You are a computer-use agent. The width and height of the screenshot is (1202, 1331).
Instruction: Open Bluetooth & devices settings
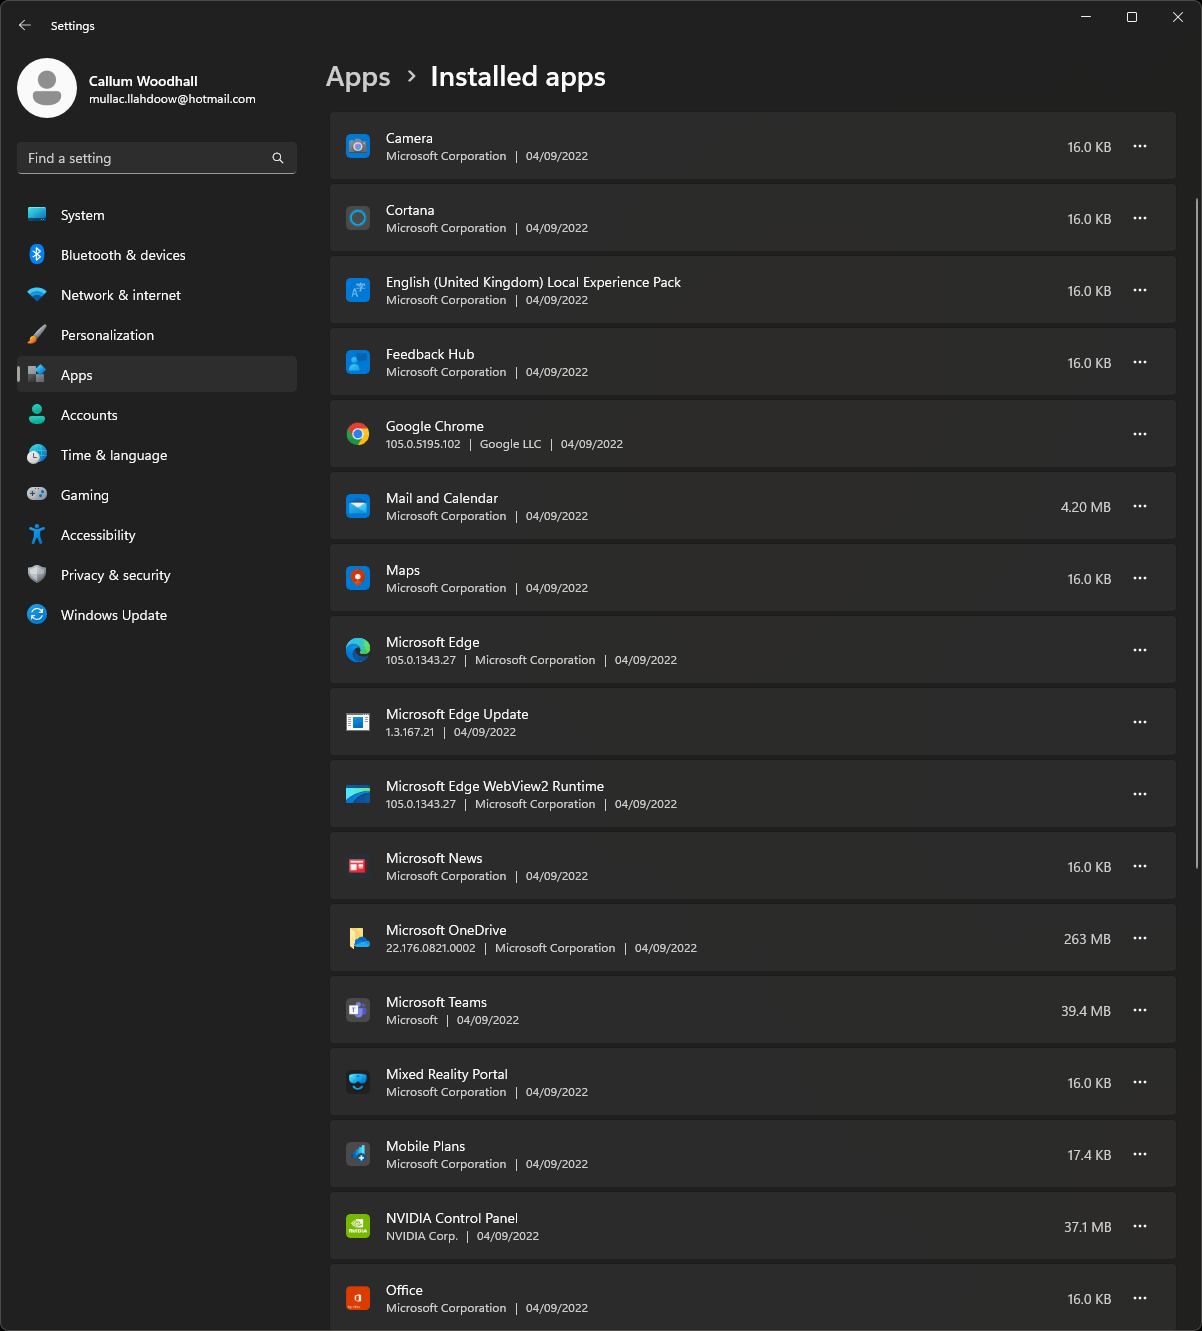157,255
